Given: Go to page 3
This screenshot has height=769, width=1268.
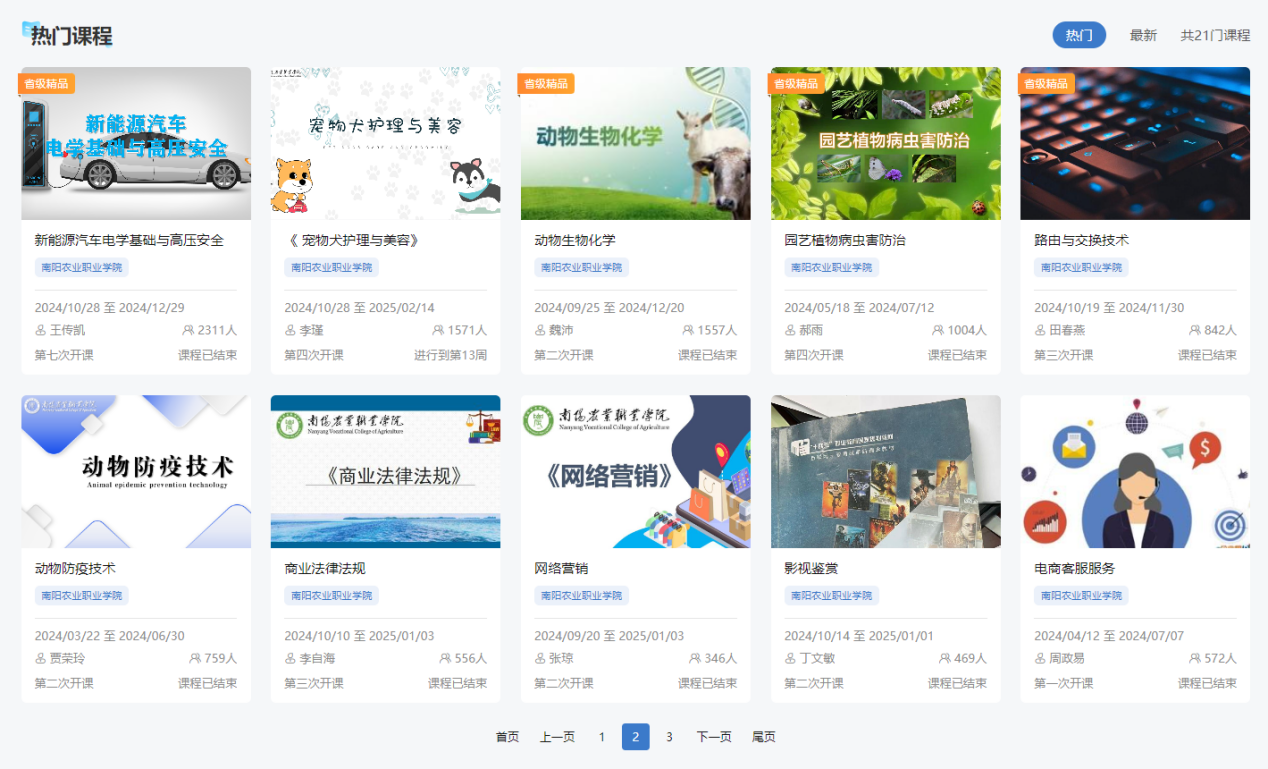Looking at the screenshot, I should coord(669,737).
